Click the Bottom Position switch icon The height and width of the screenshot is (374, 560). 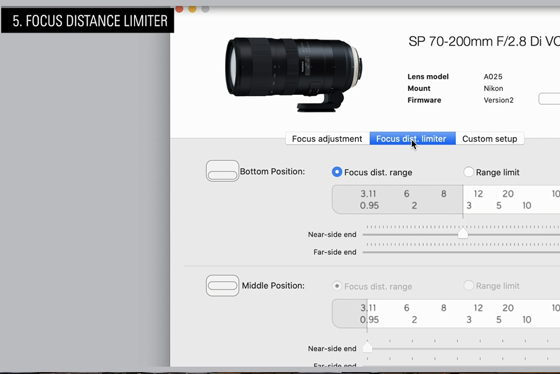pyautogui.click(x=222, y=171)
